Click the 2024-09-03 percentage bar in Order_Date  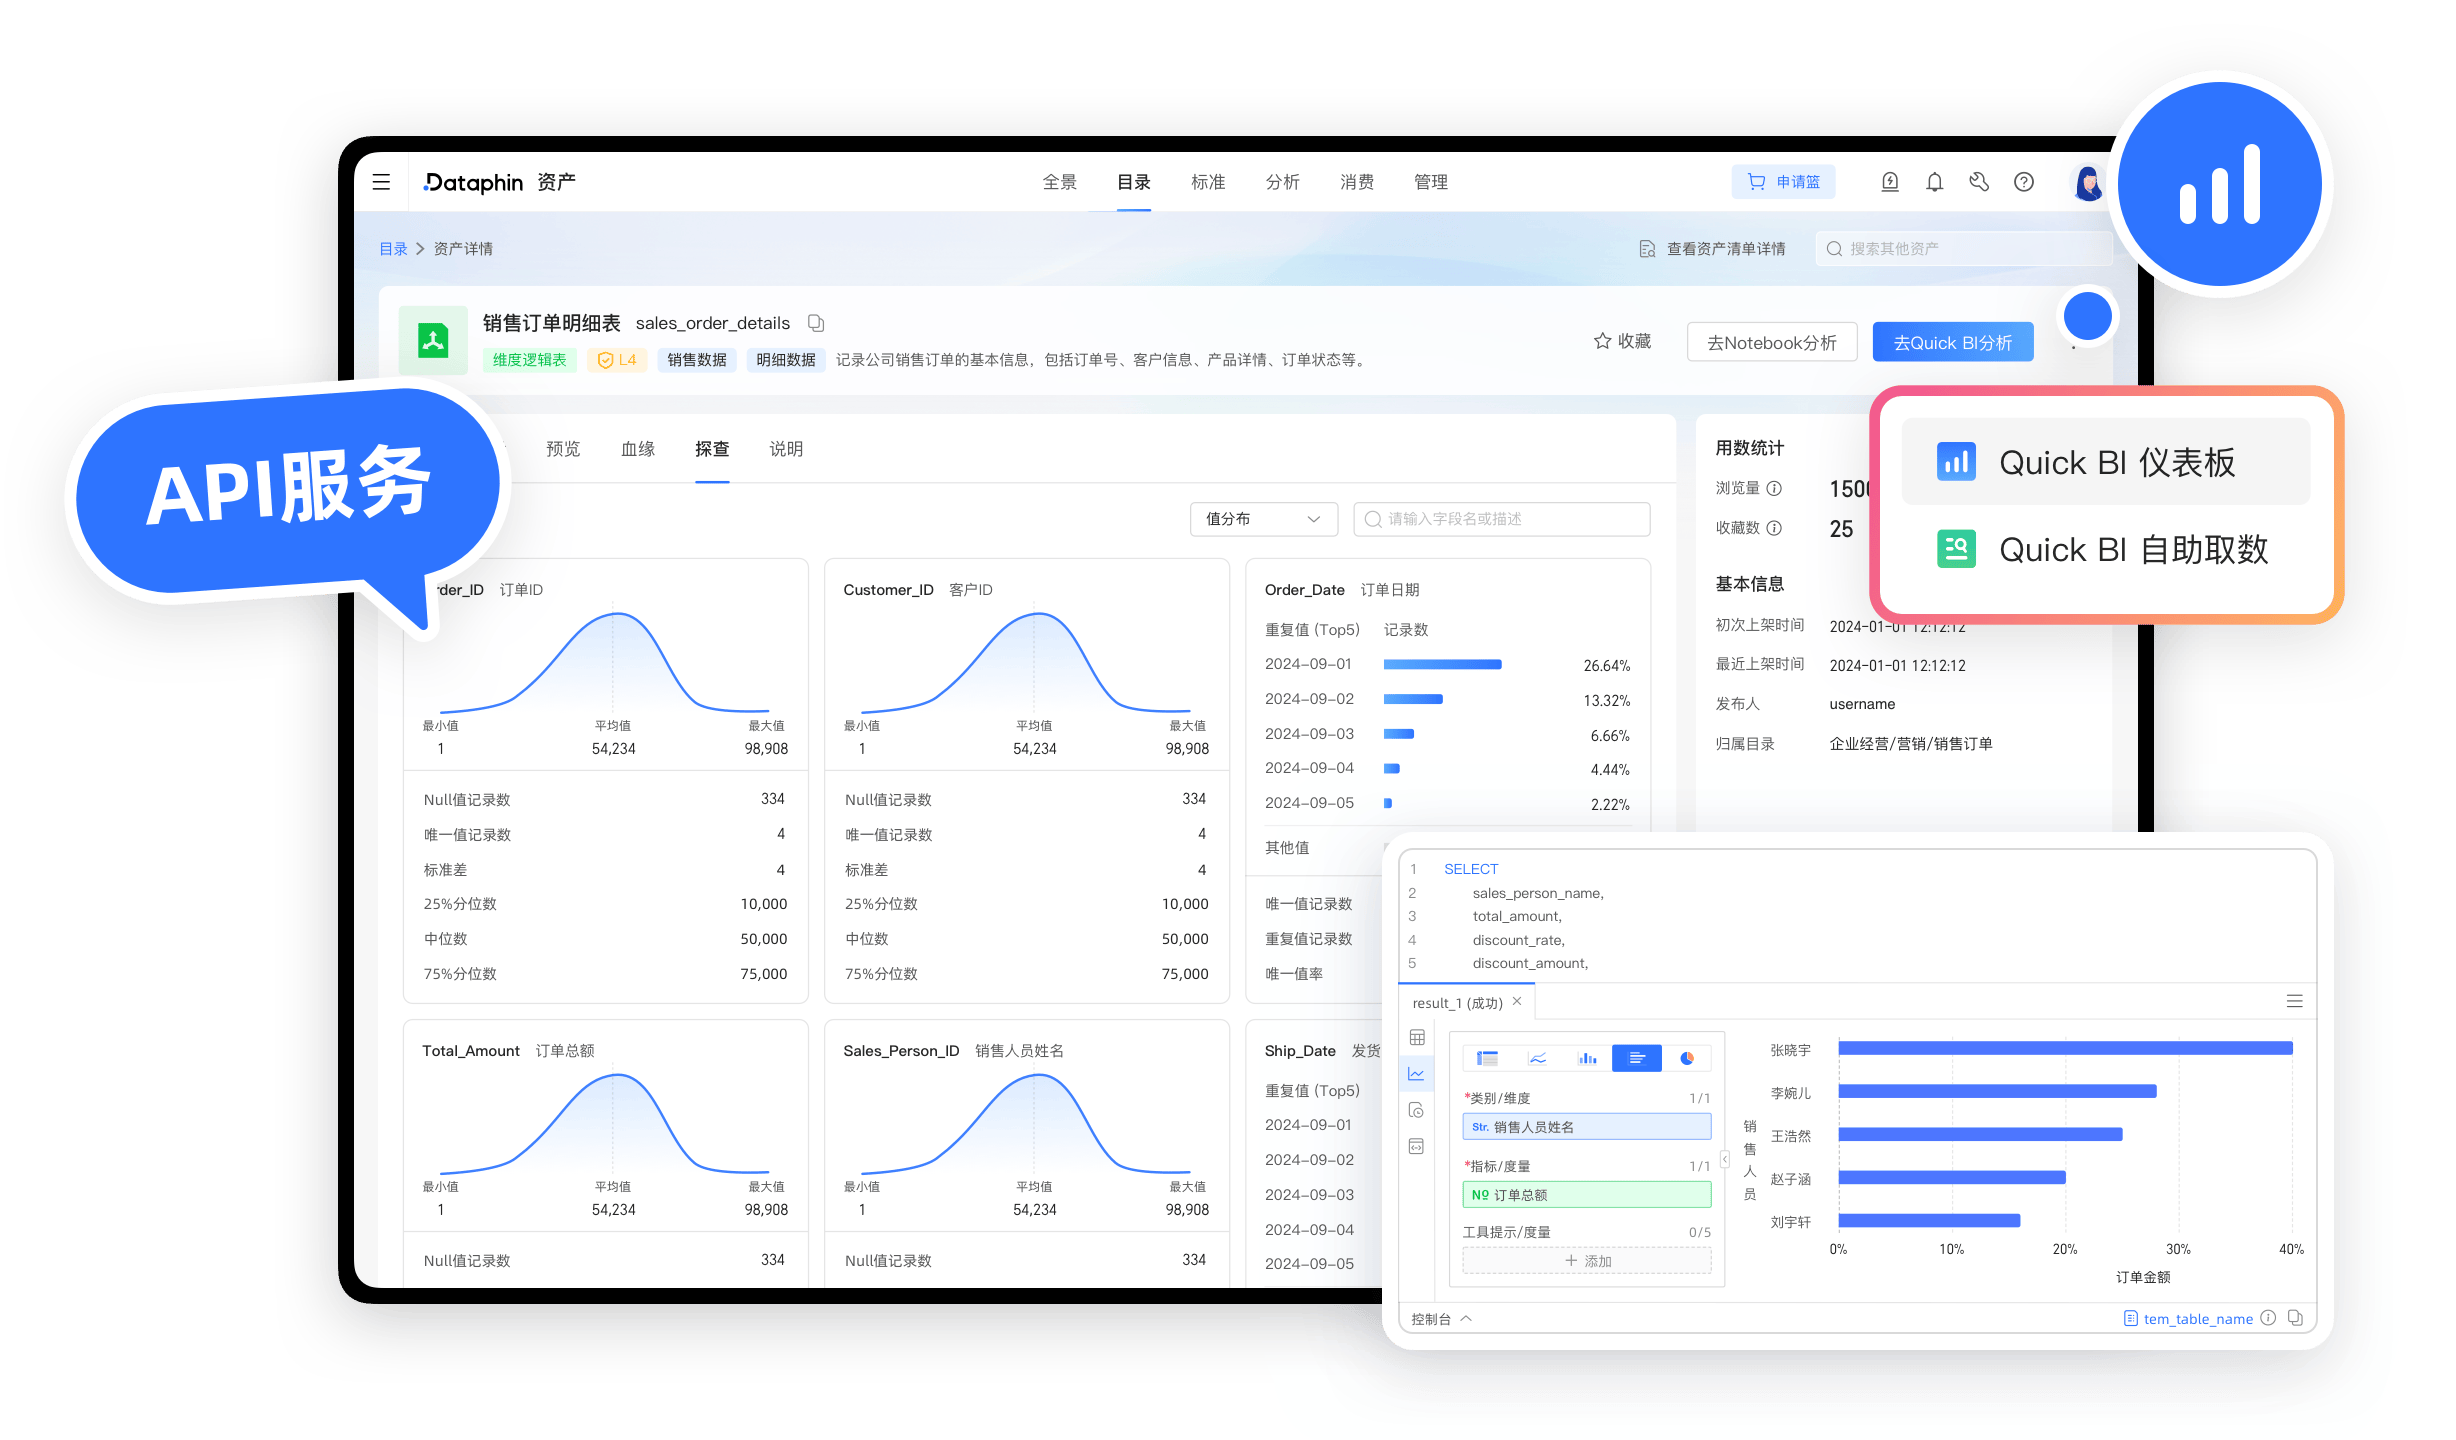pyautogui.click(x=1398, y=734)
